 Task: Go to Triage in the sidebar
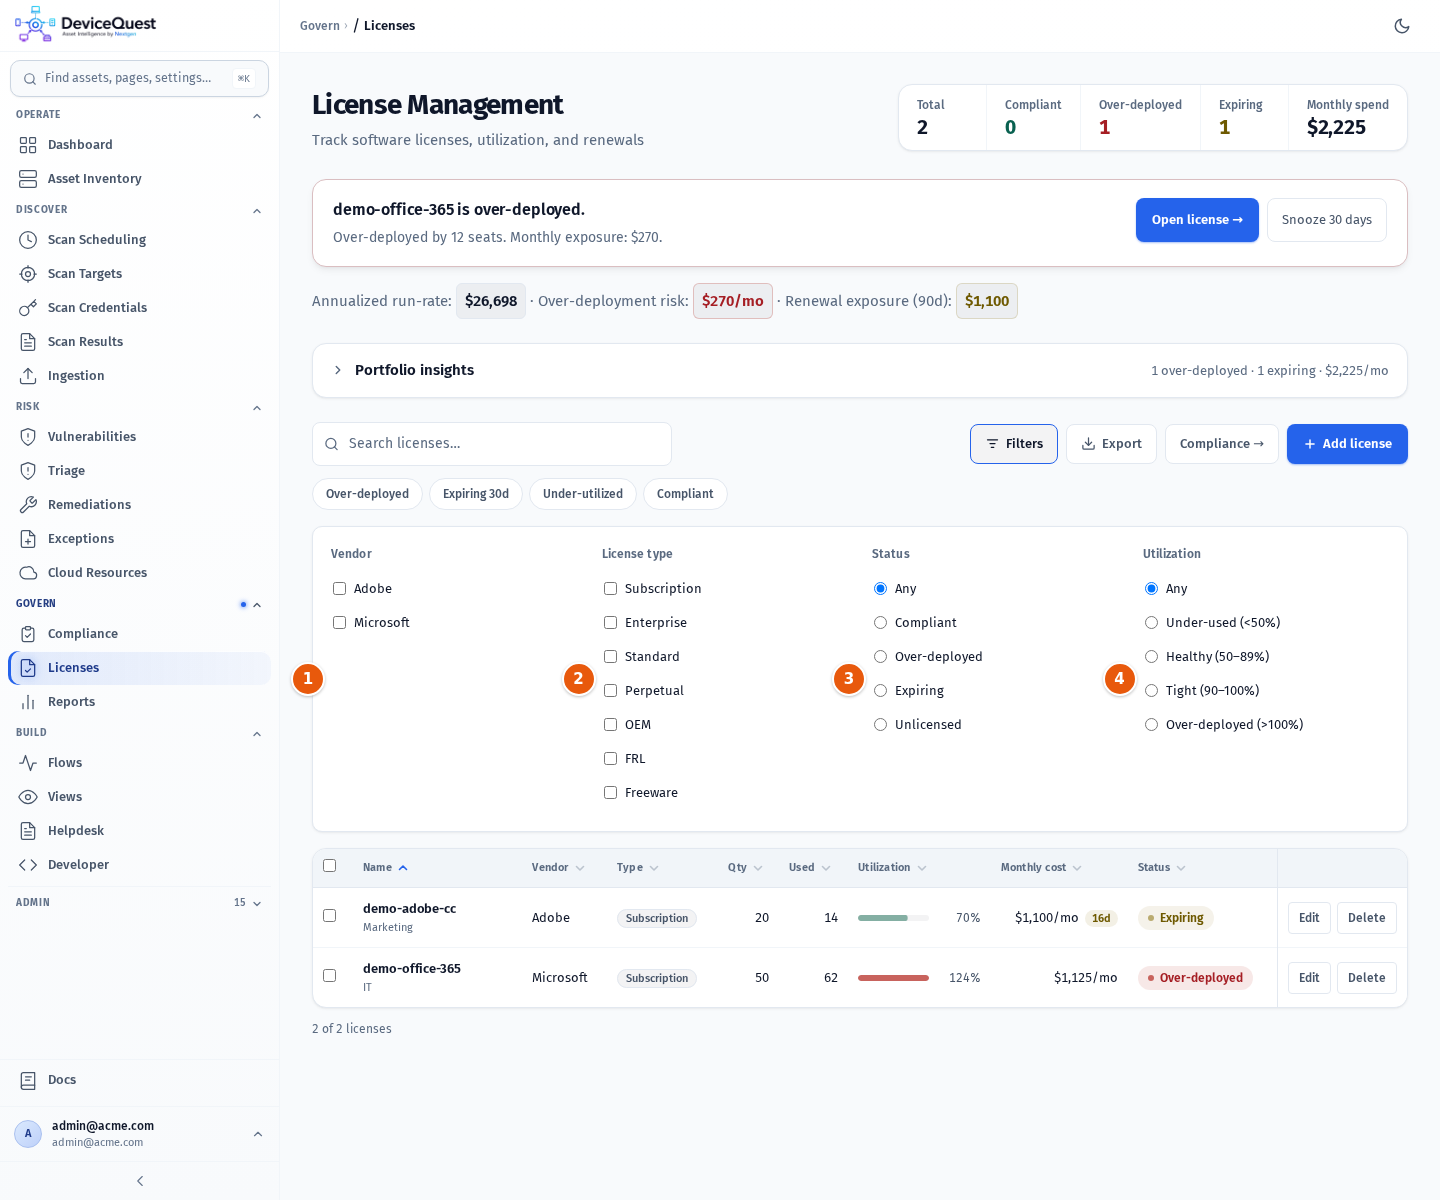pos(139,471)
